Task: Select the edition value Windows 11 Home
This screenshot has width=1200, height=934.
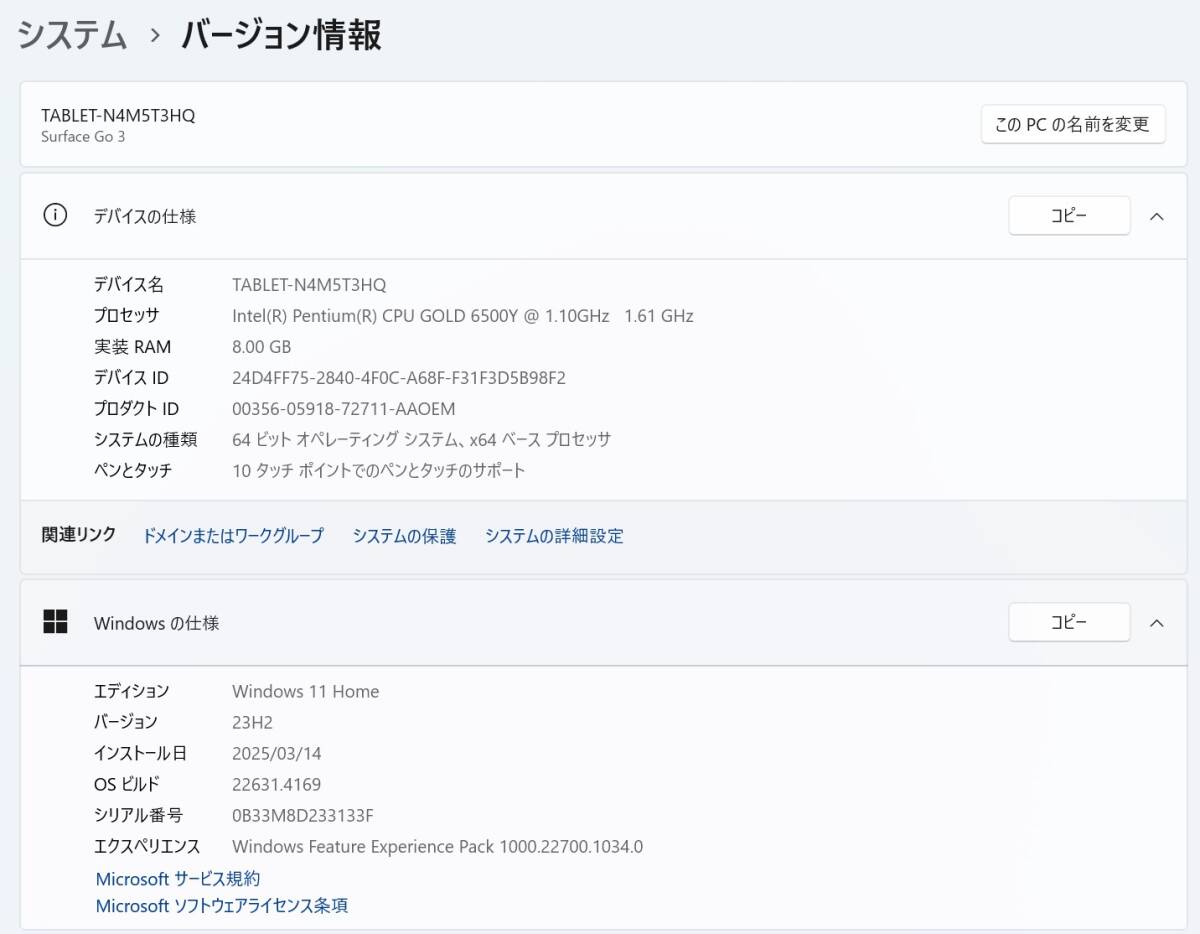Action: (x=306, y=691)
